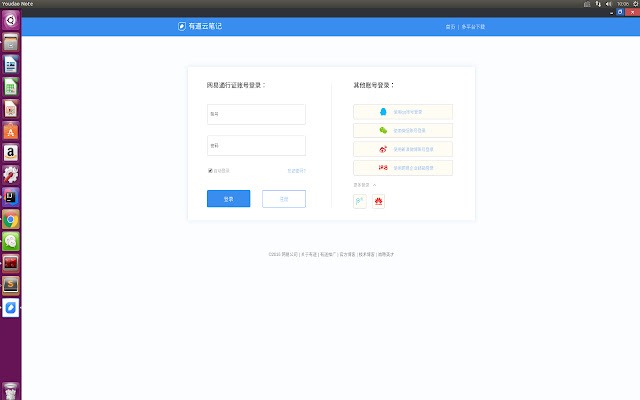Open Files manager in the launcher
This screenshot has height=400, width=640.
point(11,42)
